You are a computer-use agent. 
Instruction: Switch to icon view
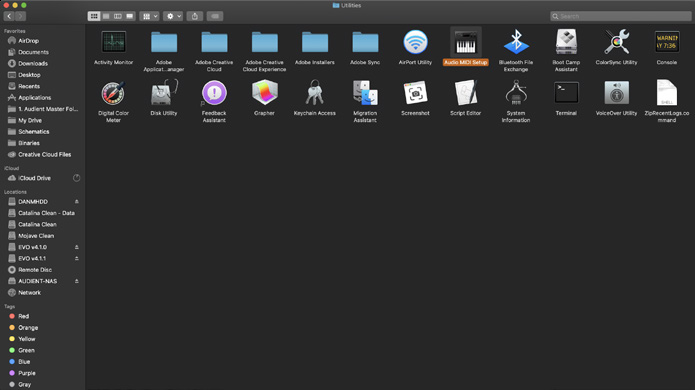[x=94, y=16]
